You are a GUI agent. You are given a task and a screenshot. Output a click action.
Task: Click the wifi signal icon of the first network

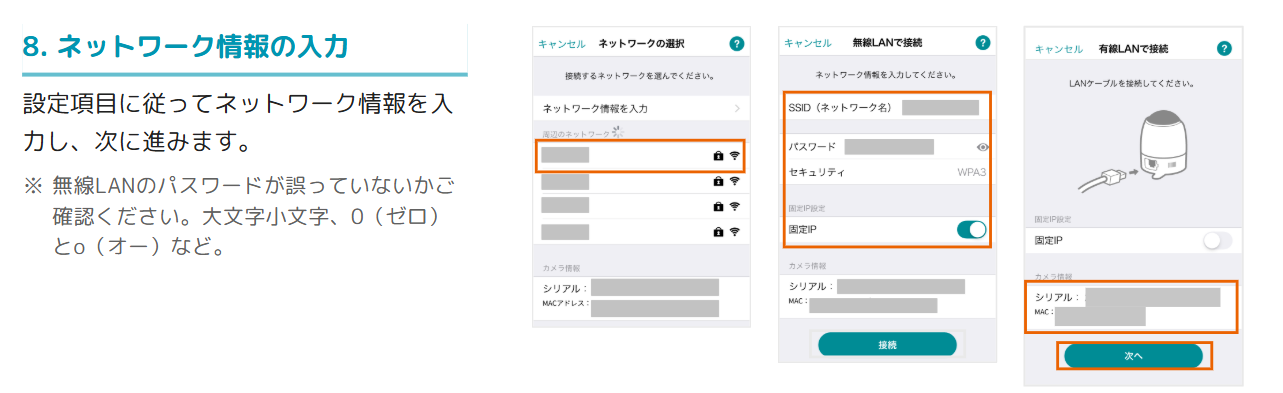pos(734,157)
